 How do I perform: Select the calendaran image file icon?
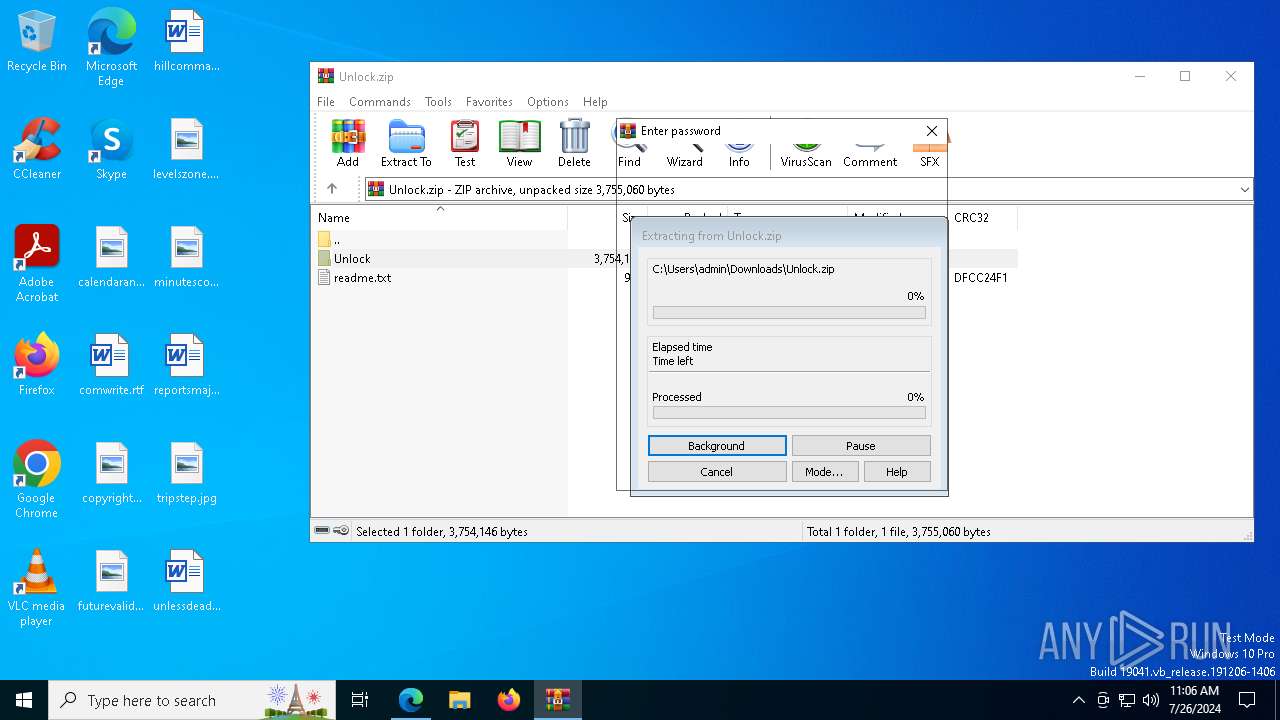pos(111,258)
